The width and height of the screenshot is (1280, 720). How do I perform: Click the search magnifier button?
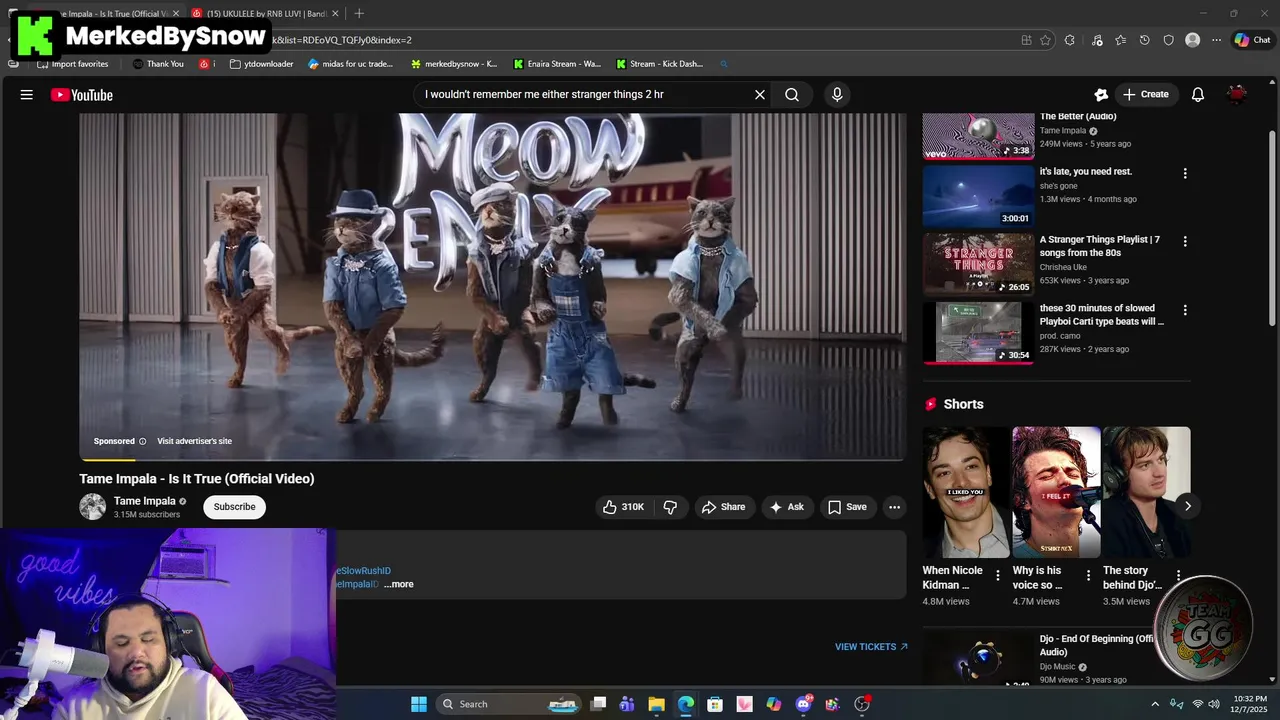(792, 95)
